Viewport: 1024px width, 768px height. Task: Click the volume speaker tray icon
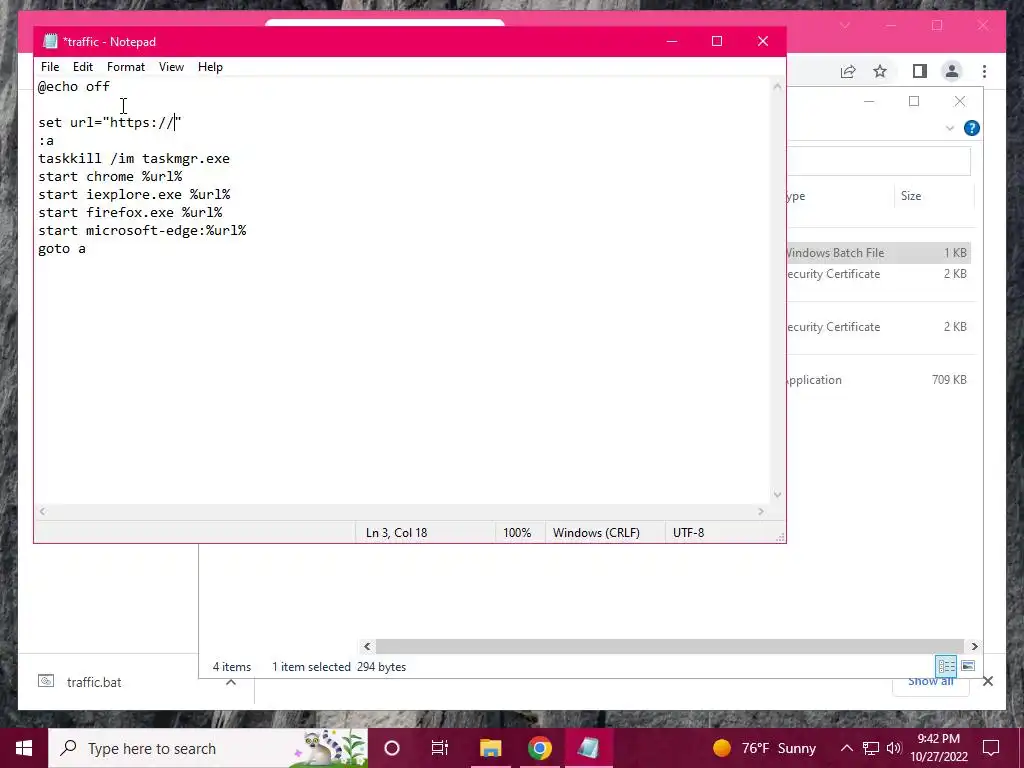coord(894,748)
